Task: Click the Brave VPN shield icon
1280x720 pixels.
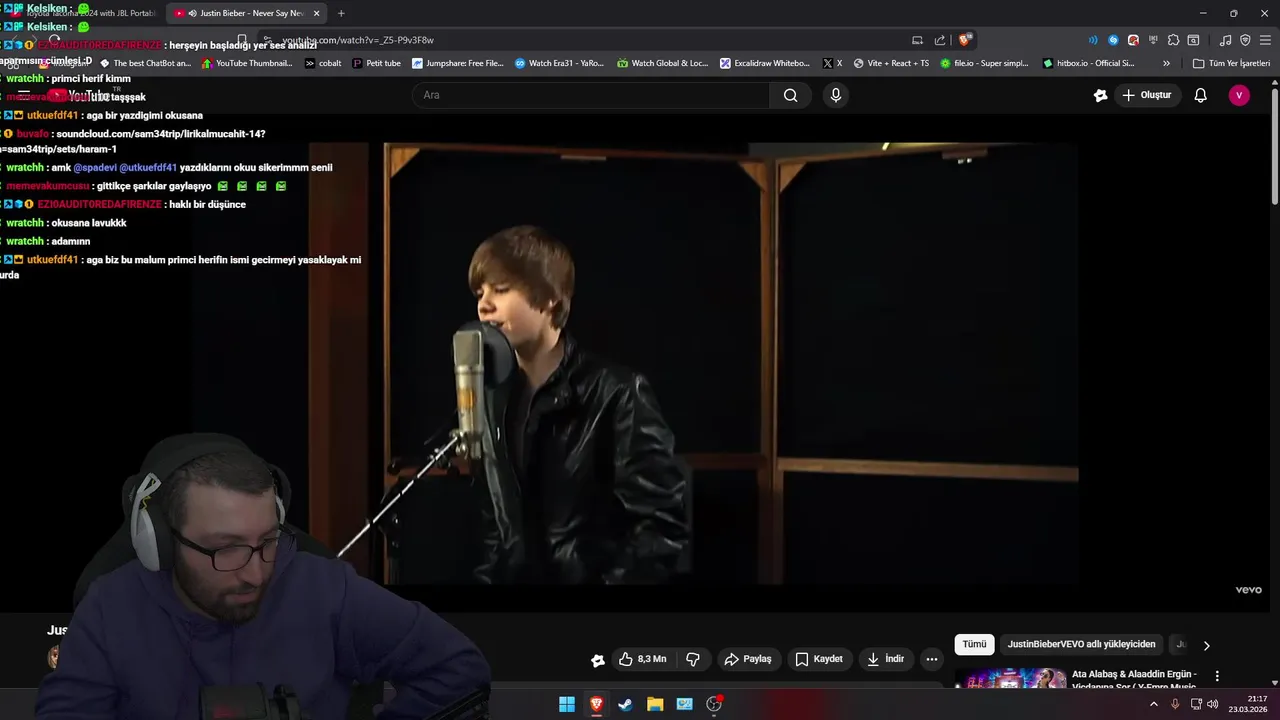Action: tap(1245, 40)
